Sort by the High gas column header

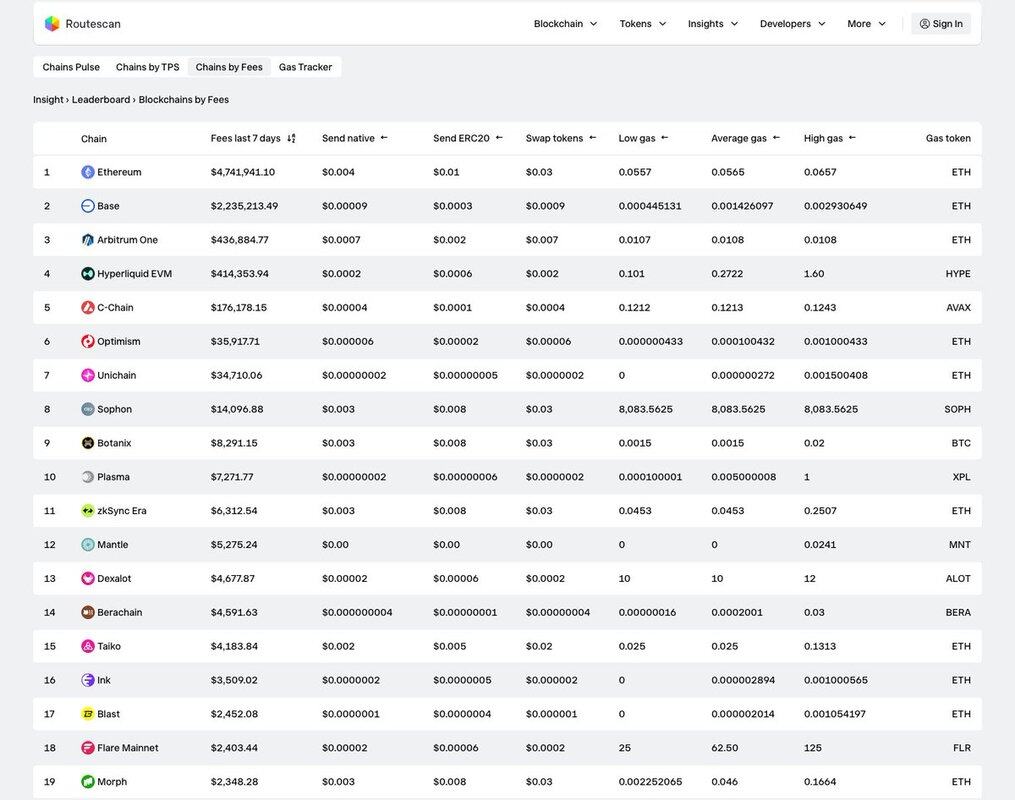tap(823, 138)
